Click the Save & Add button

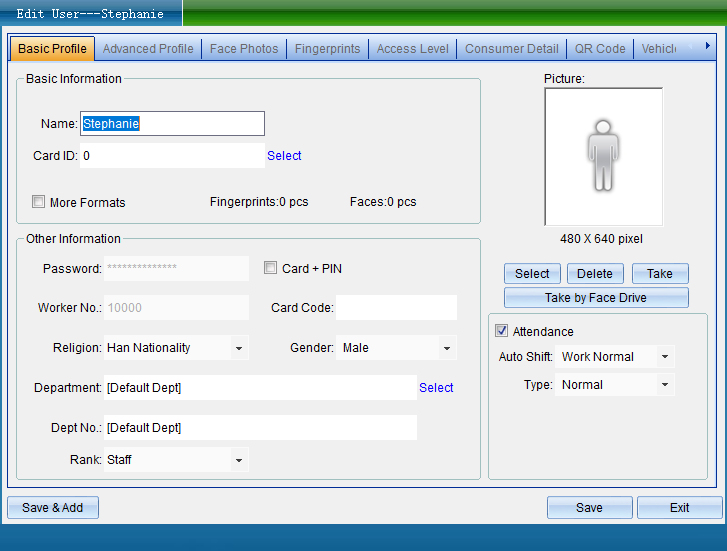click(53, 508)
